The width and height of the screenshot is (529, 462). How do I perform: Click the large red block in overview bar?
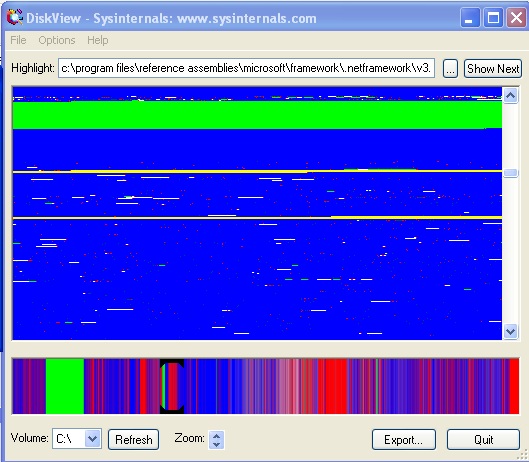pos(333,386)
